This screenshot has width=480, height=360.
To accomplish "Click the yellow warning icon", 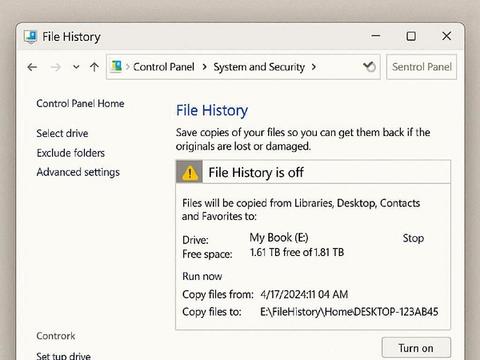I will pyautogui.click(x=189, y=172).
